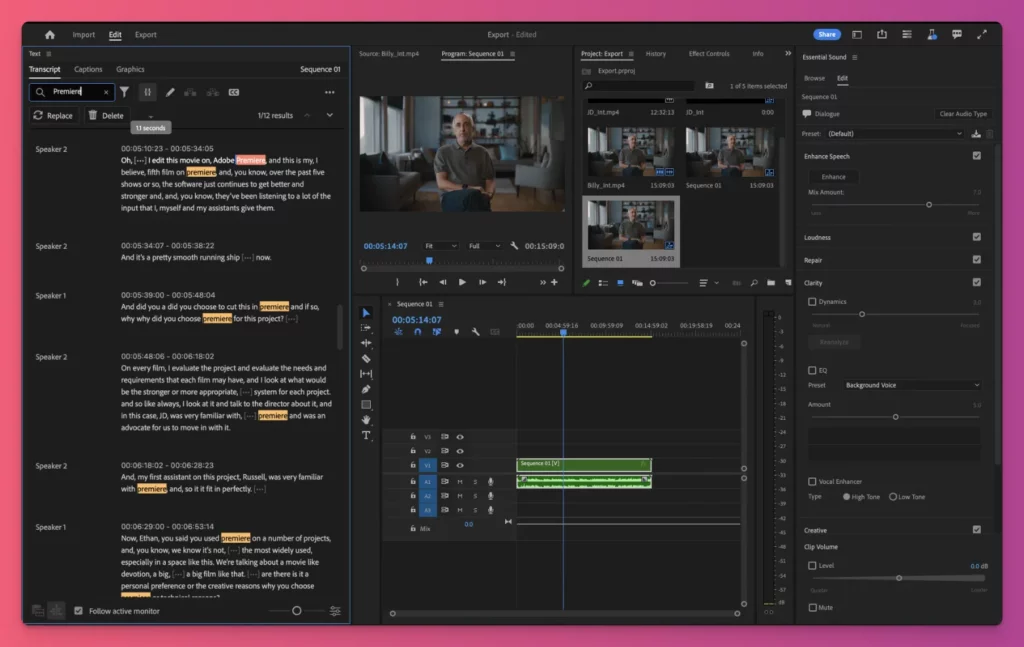Toggle the show pauses bracket icon

[148, 92]
